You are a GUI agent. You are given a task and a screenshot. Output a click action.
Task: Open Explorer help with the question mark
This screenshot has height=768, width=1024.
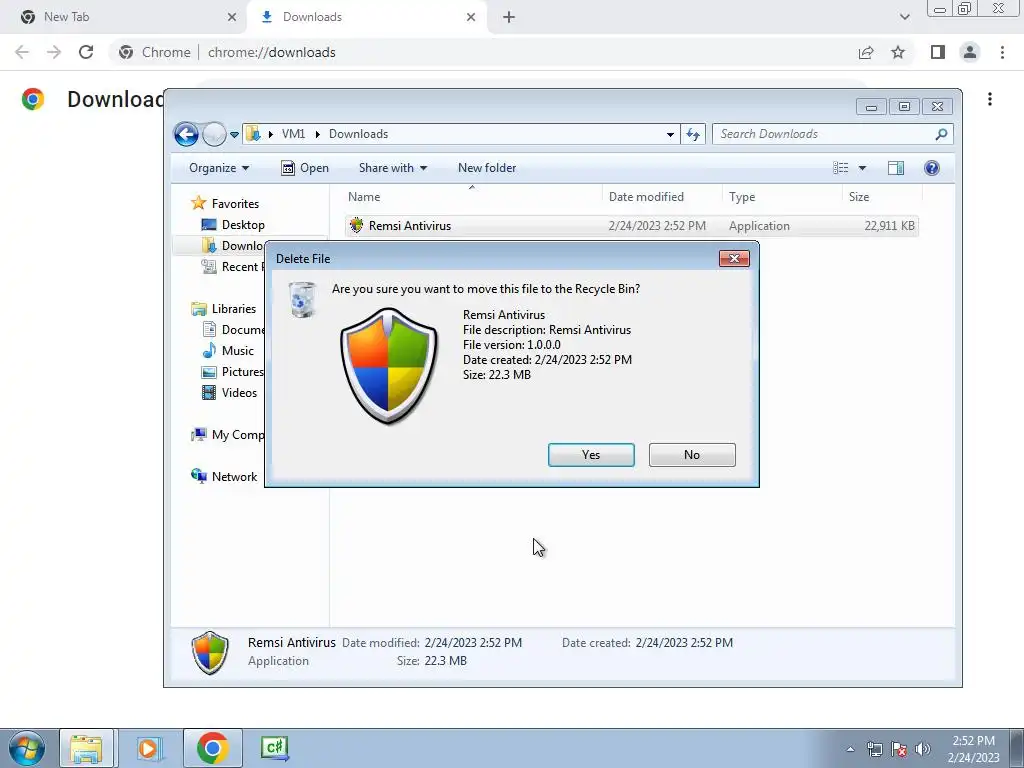932,168
